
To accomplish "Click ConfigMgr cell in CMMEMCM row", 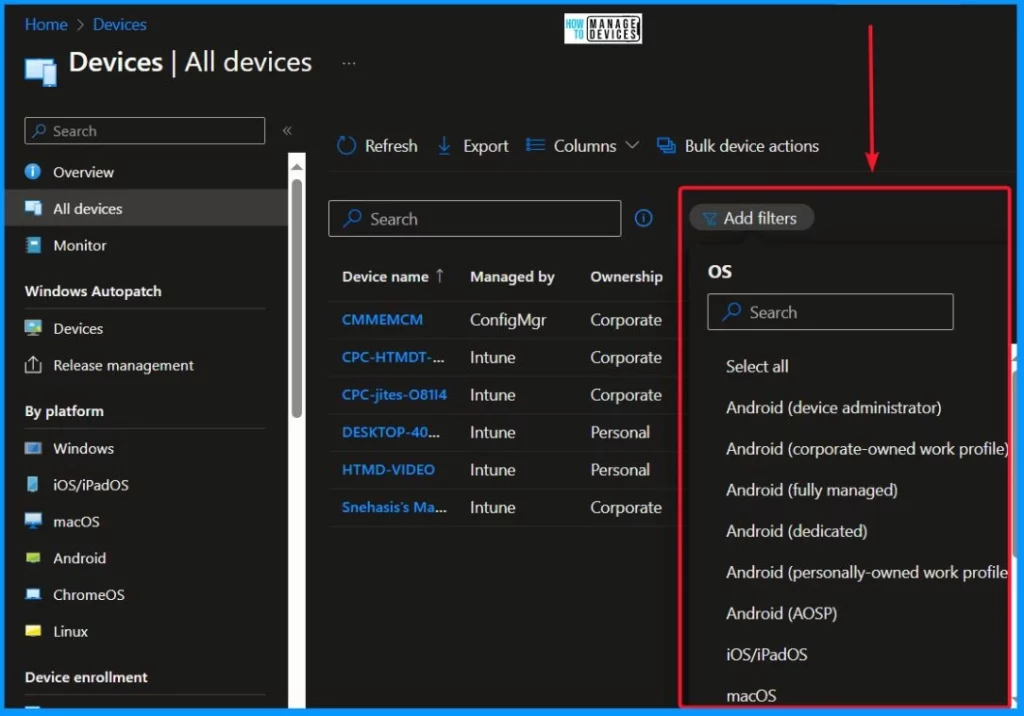I will pyautogui.click(x=508, y=320).
